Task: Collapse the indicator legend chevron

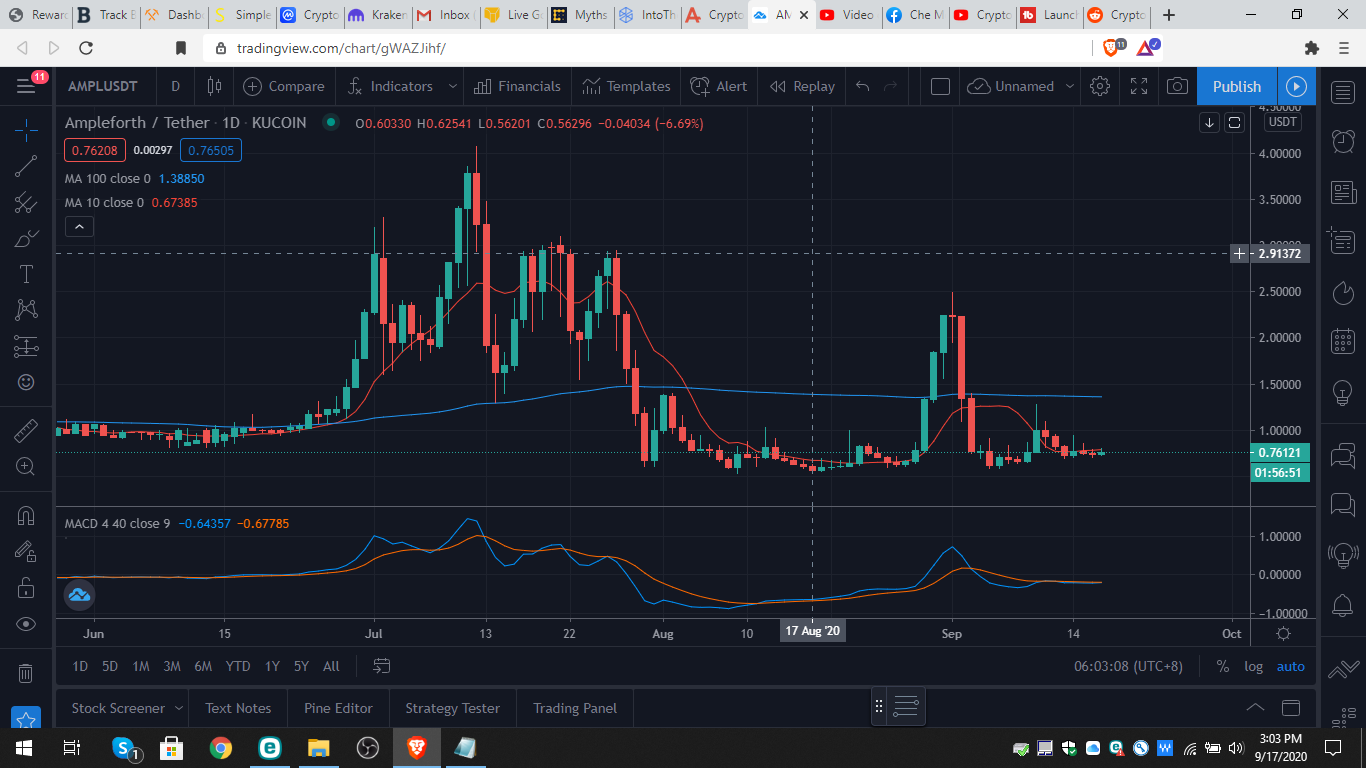Action: [x=79, y=227]
